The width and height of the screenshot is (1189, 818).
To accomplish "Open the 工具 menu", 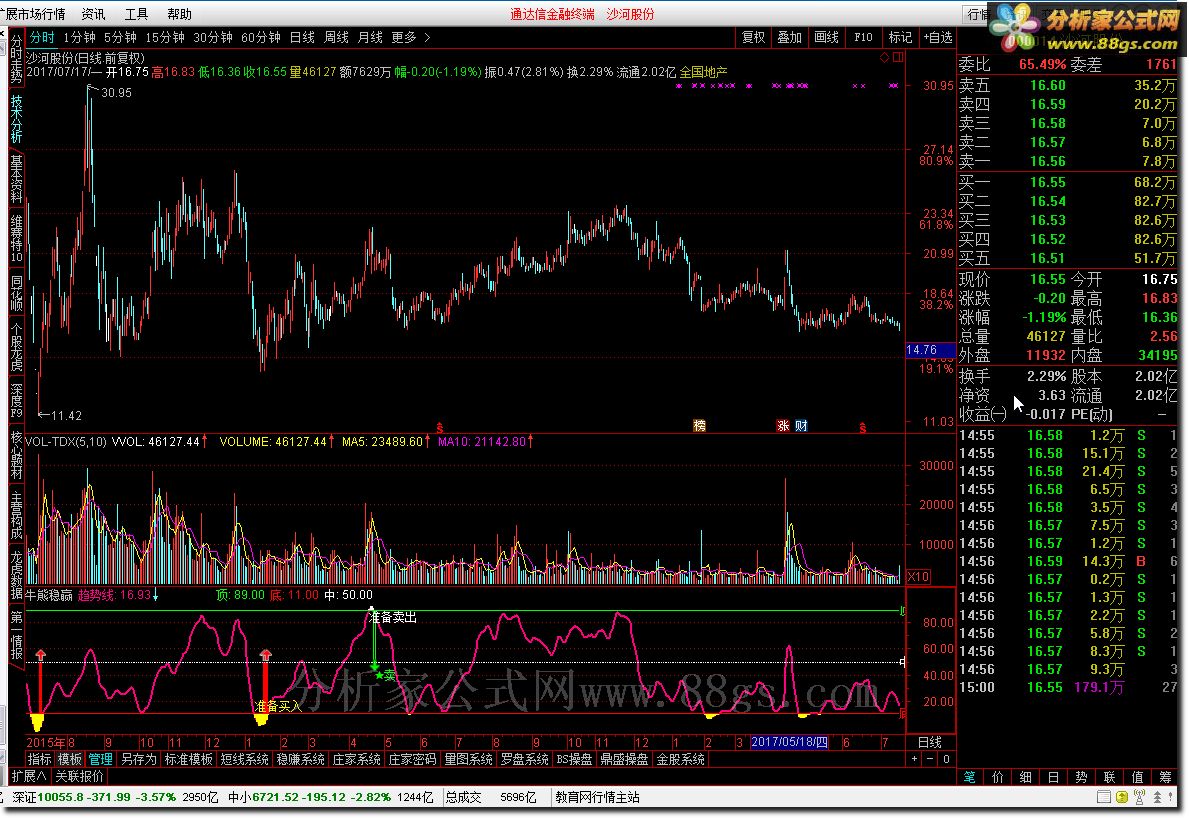I will pyautogui.click(x=136, y=14).
